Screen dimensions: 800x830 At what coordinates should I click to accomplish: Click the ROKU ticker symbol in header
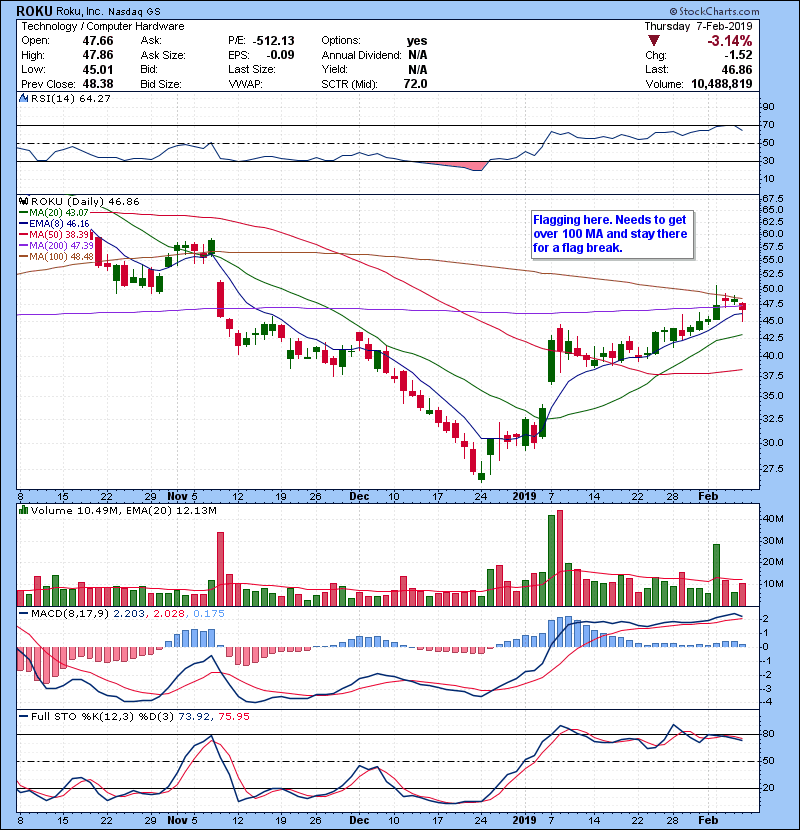(x=34, y=11)
